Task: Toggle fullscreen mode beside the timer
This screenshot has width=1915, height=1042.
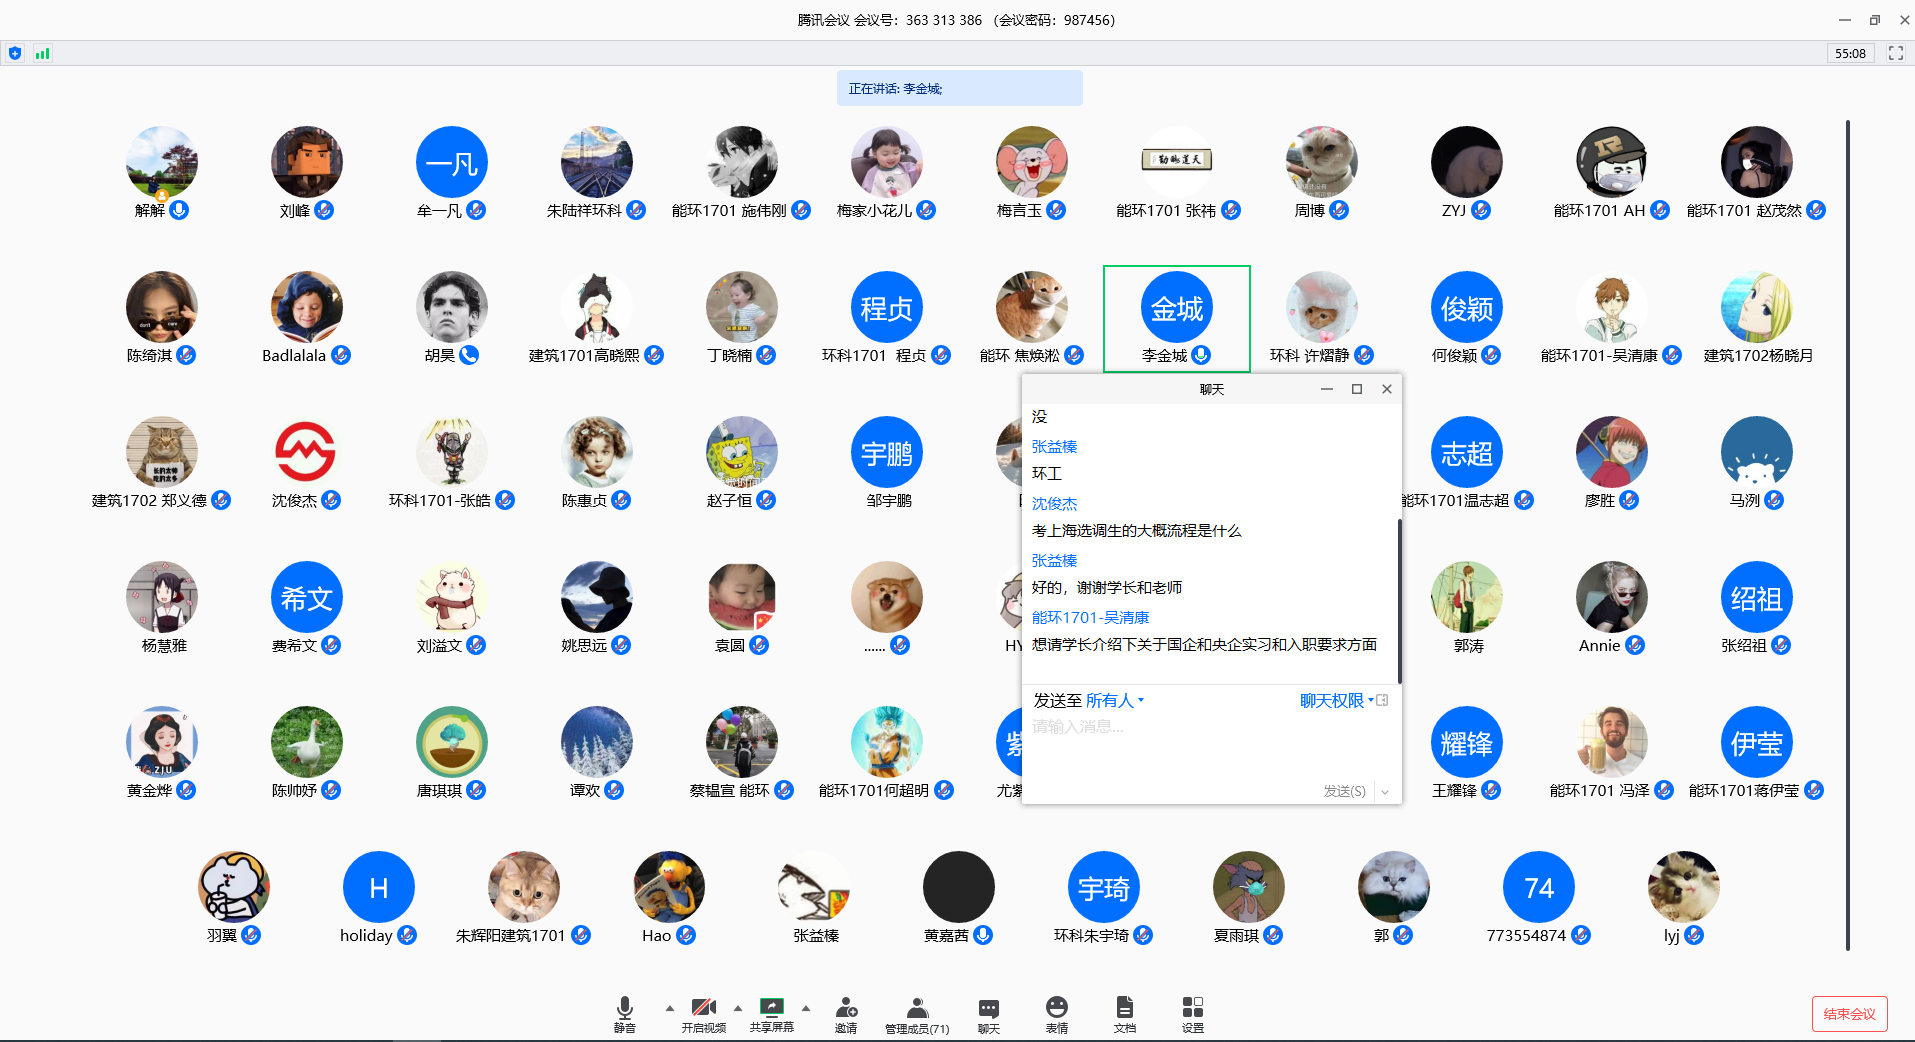Action: tap(1895, 53)
